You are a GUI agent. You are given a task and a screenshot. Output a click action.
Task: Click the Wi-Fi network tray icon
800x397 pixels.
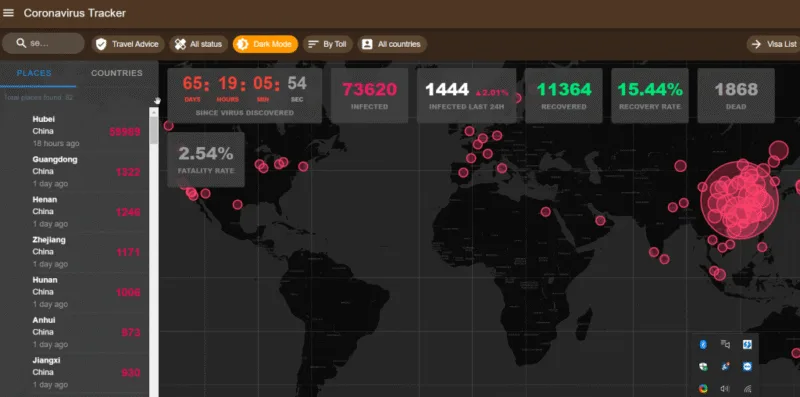pyautogui.click(x=747, y=389)
